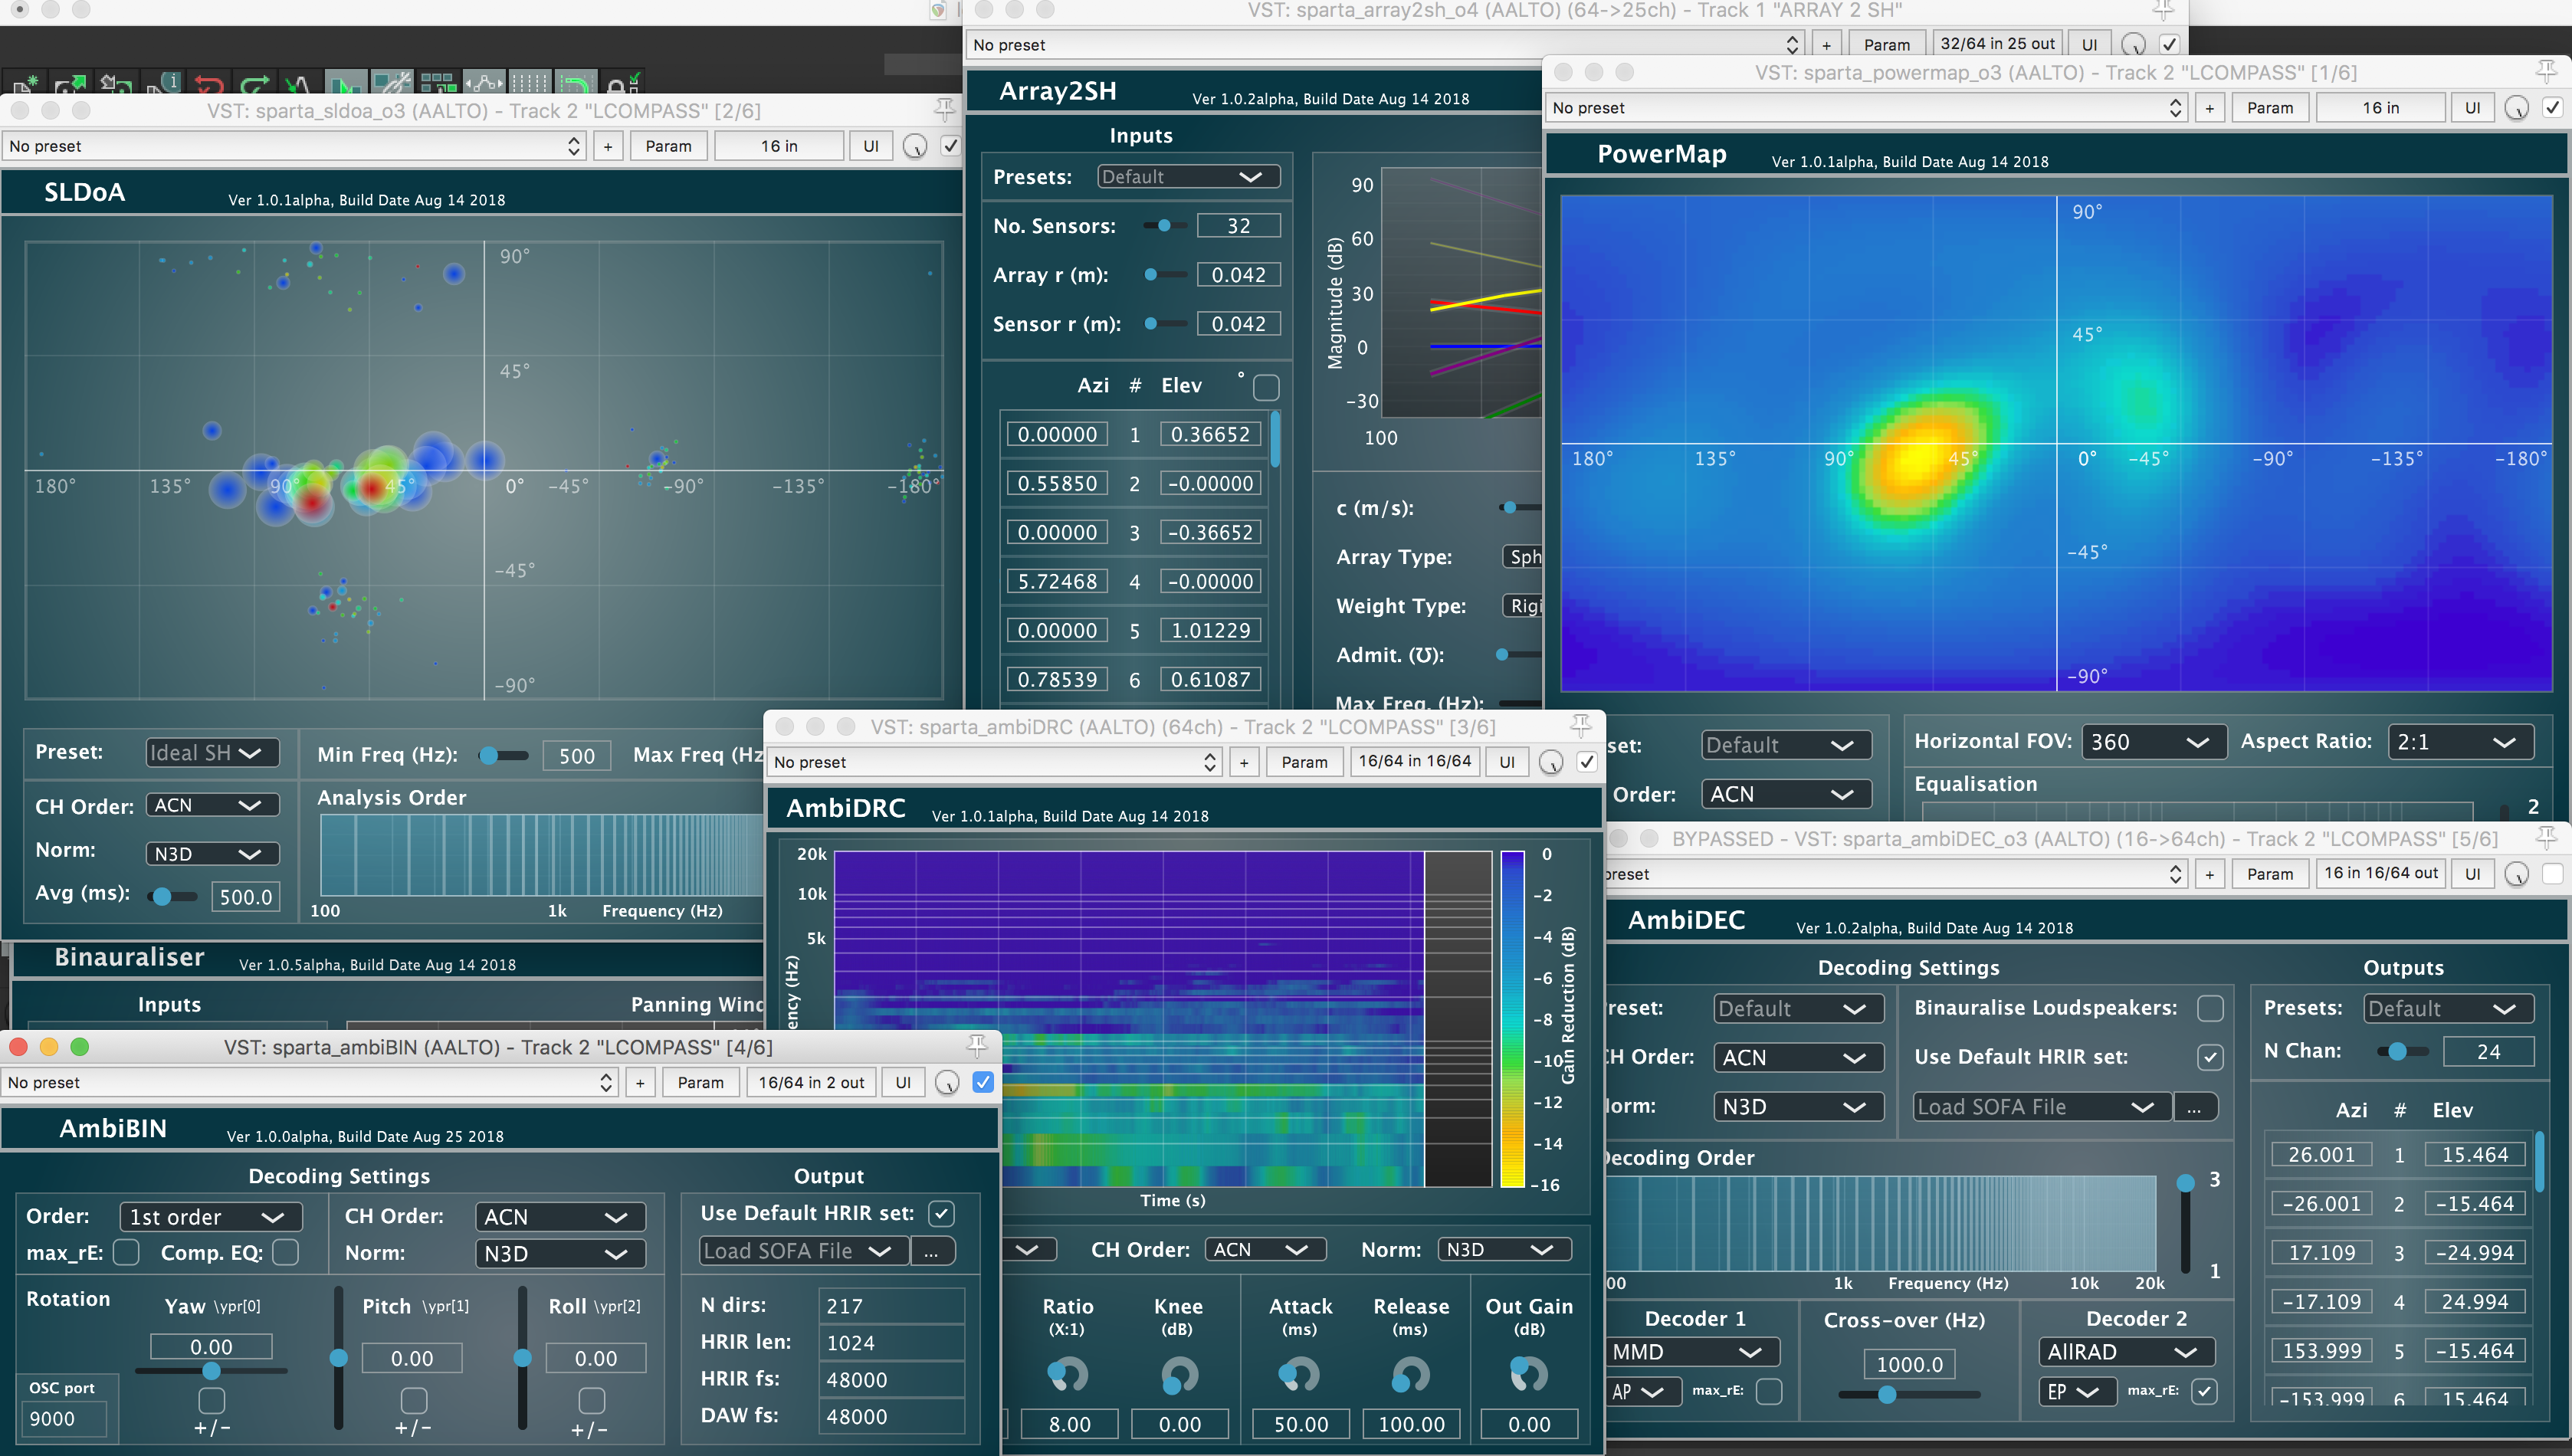2572x1456 pixels.
Task: Toggle the grid lines toolbar icon
Action: (x=530, y=84)
